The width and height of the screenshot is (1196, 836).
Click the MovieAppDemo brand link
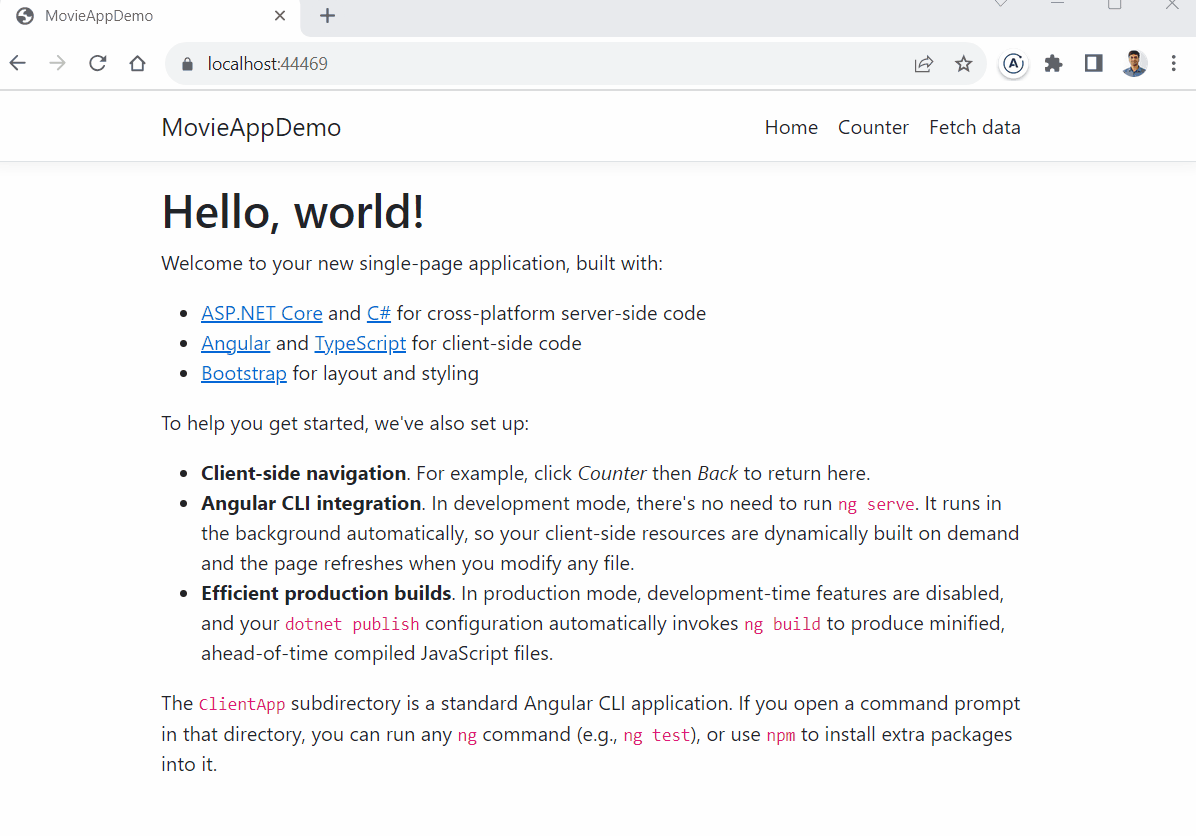point(251,127)
